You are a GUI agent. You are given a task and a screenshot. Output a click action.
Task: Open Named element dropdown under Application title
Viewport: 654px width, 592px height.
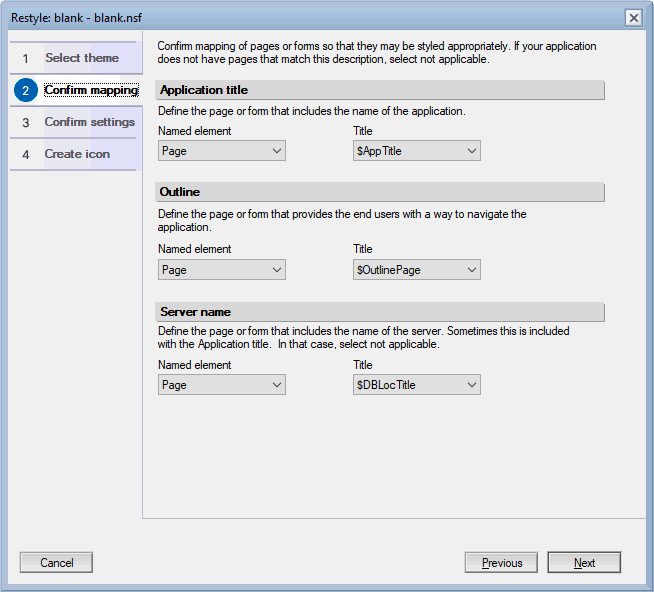pyautogui.click(x=221, y=151)
